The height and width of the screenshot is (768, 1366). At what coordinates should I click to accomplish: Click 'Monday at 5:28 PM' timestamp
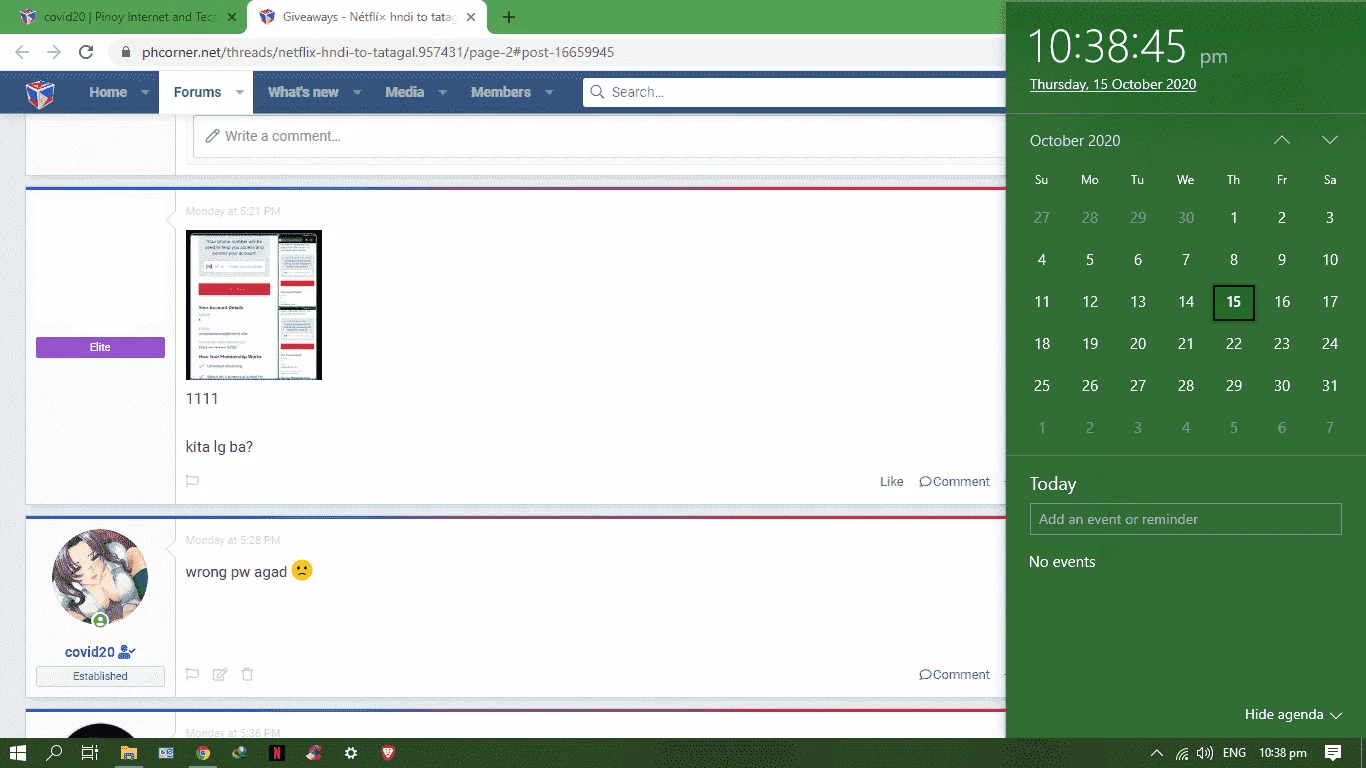[x=233, y=540]
